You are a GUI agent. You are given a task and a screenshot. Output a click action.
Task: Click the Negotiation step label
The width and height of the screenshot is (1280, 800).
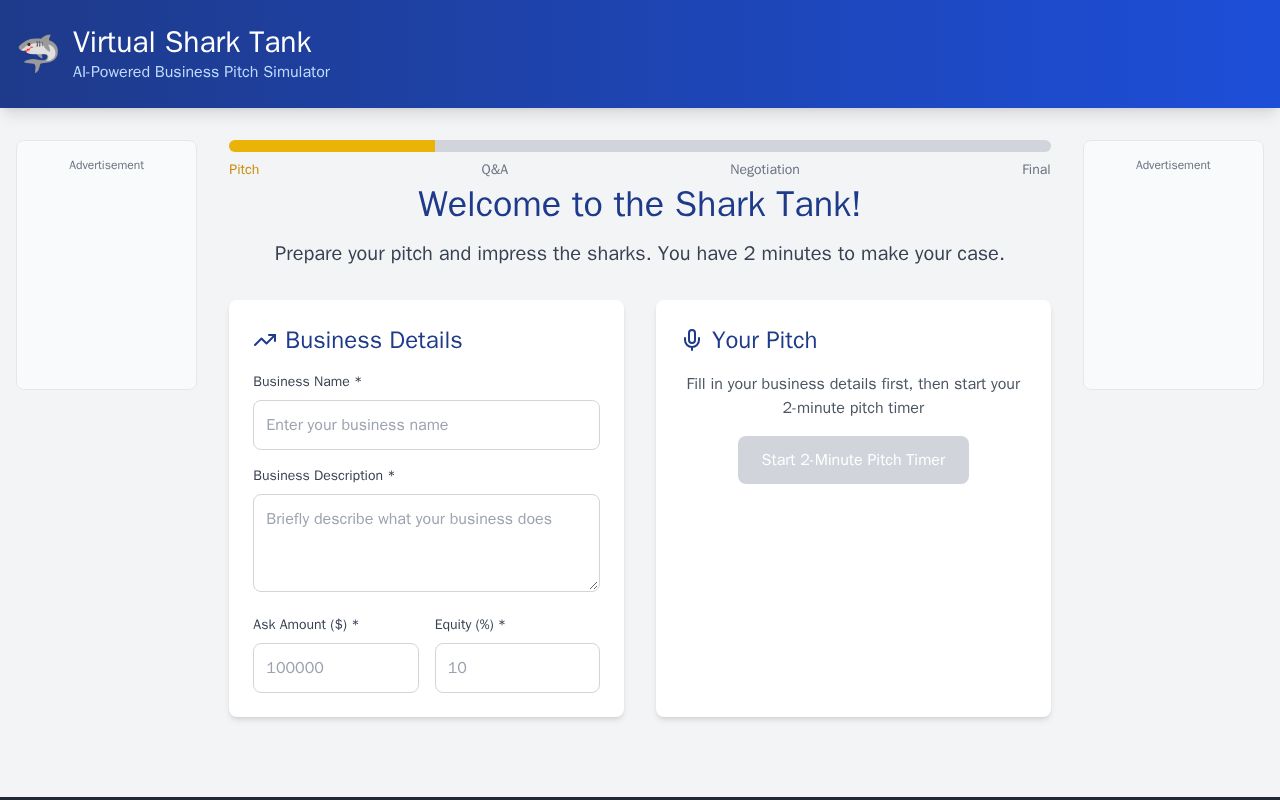(765, 170)
